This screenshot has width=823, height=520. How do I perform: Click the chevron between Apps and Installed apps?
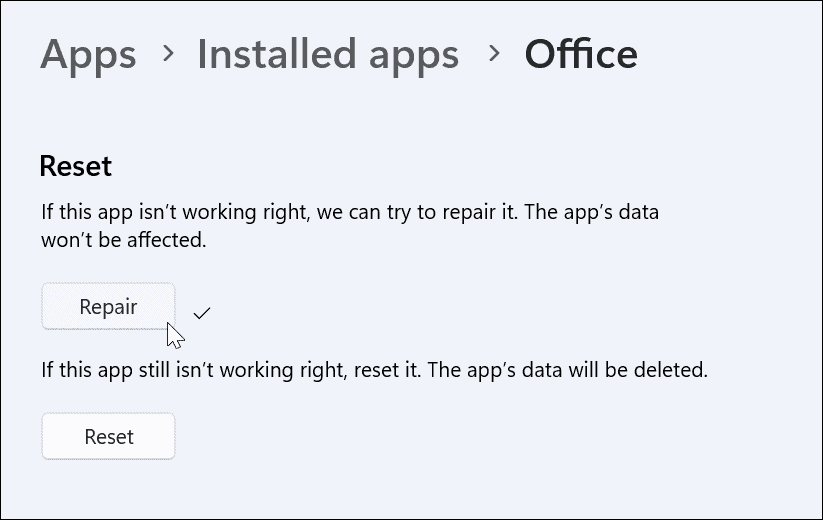pyautogui.click(x=167, y=54)
